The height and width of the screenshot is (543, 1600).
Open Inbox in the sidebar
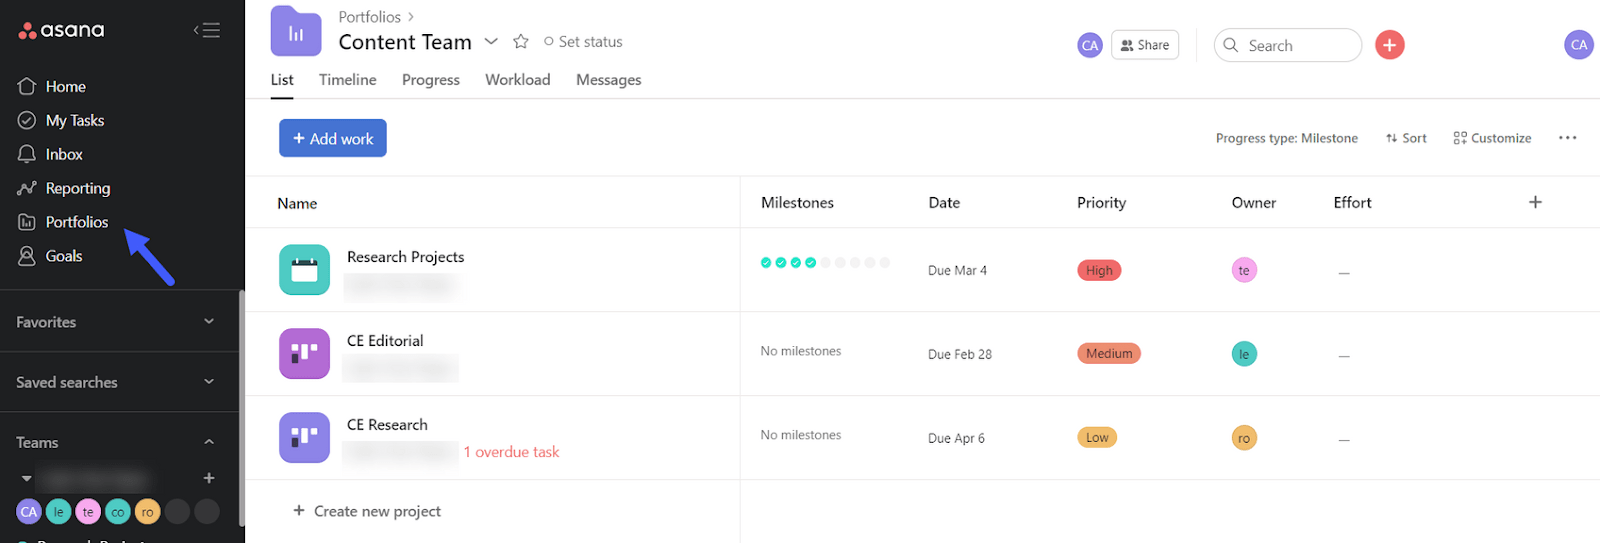(x=64, y=155)
